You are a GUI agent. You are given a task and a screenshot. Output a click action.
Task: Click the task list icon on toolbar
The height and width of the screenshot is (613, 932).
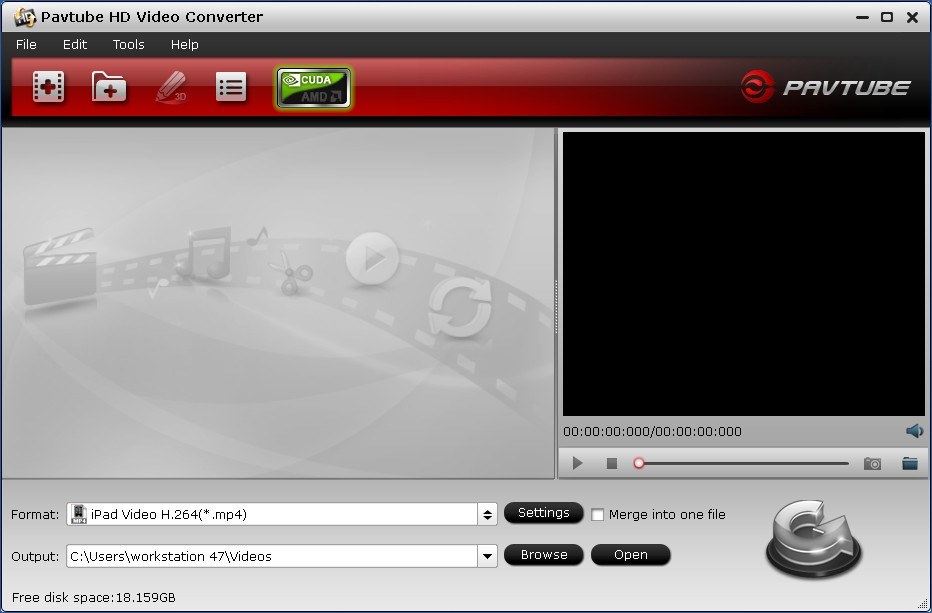point(231,87)
